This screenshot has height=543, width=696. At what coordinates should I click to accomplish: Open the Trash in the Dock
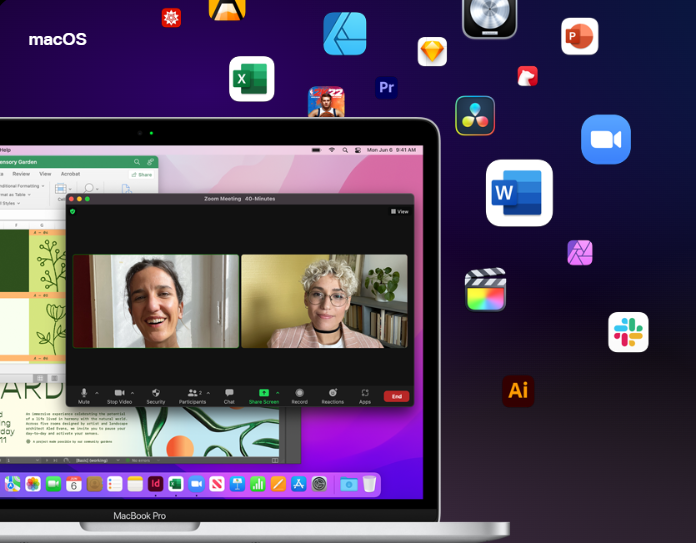[369, 484]
